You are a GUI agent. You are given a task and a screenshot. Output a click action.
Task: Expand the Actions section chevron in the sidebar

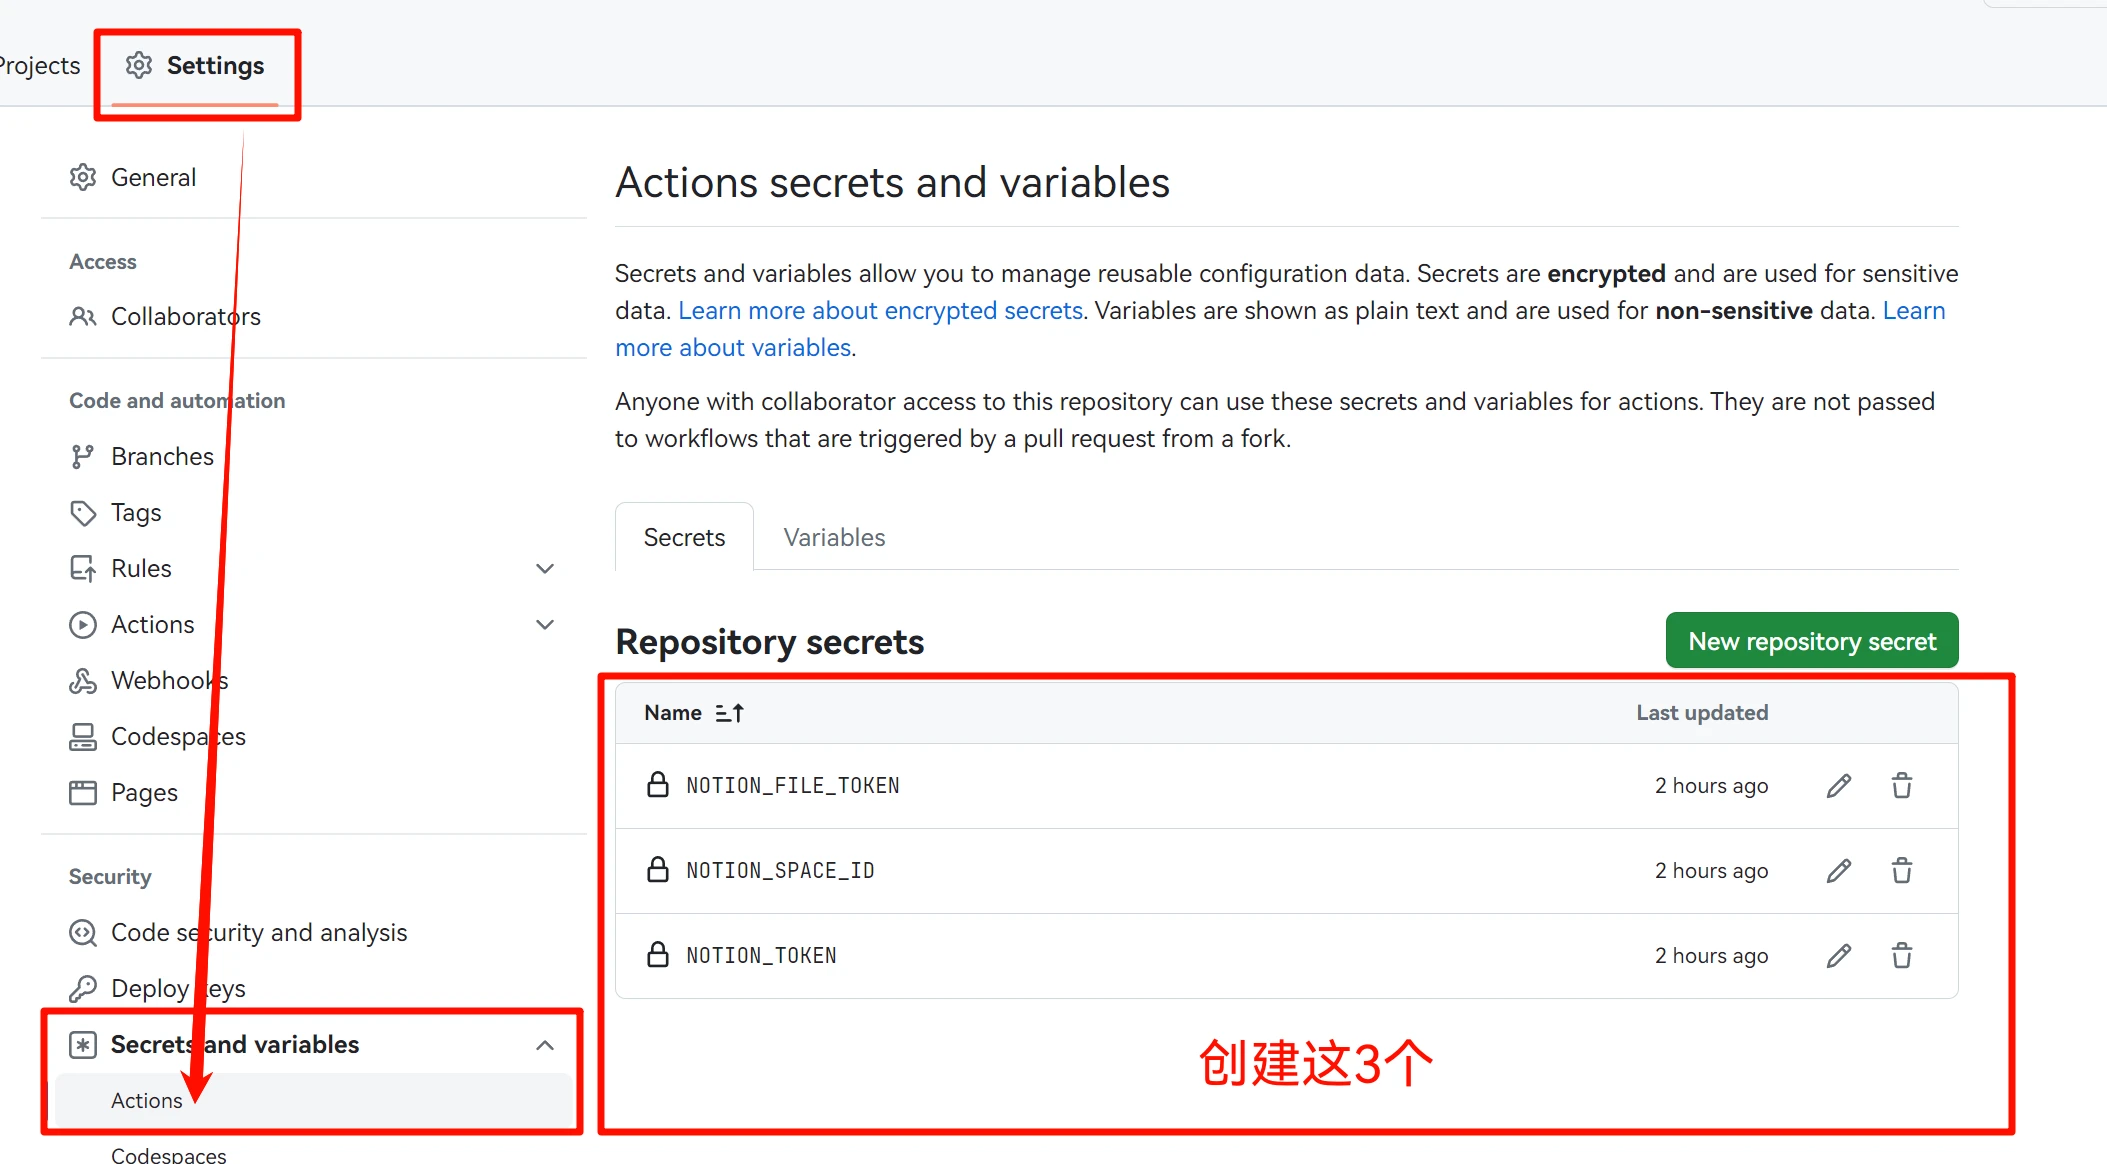pos(545,624)
